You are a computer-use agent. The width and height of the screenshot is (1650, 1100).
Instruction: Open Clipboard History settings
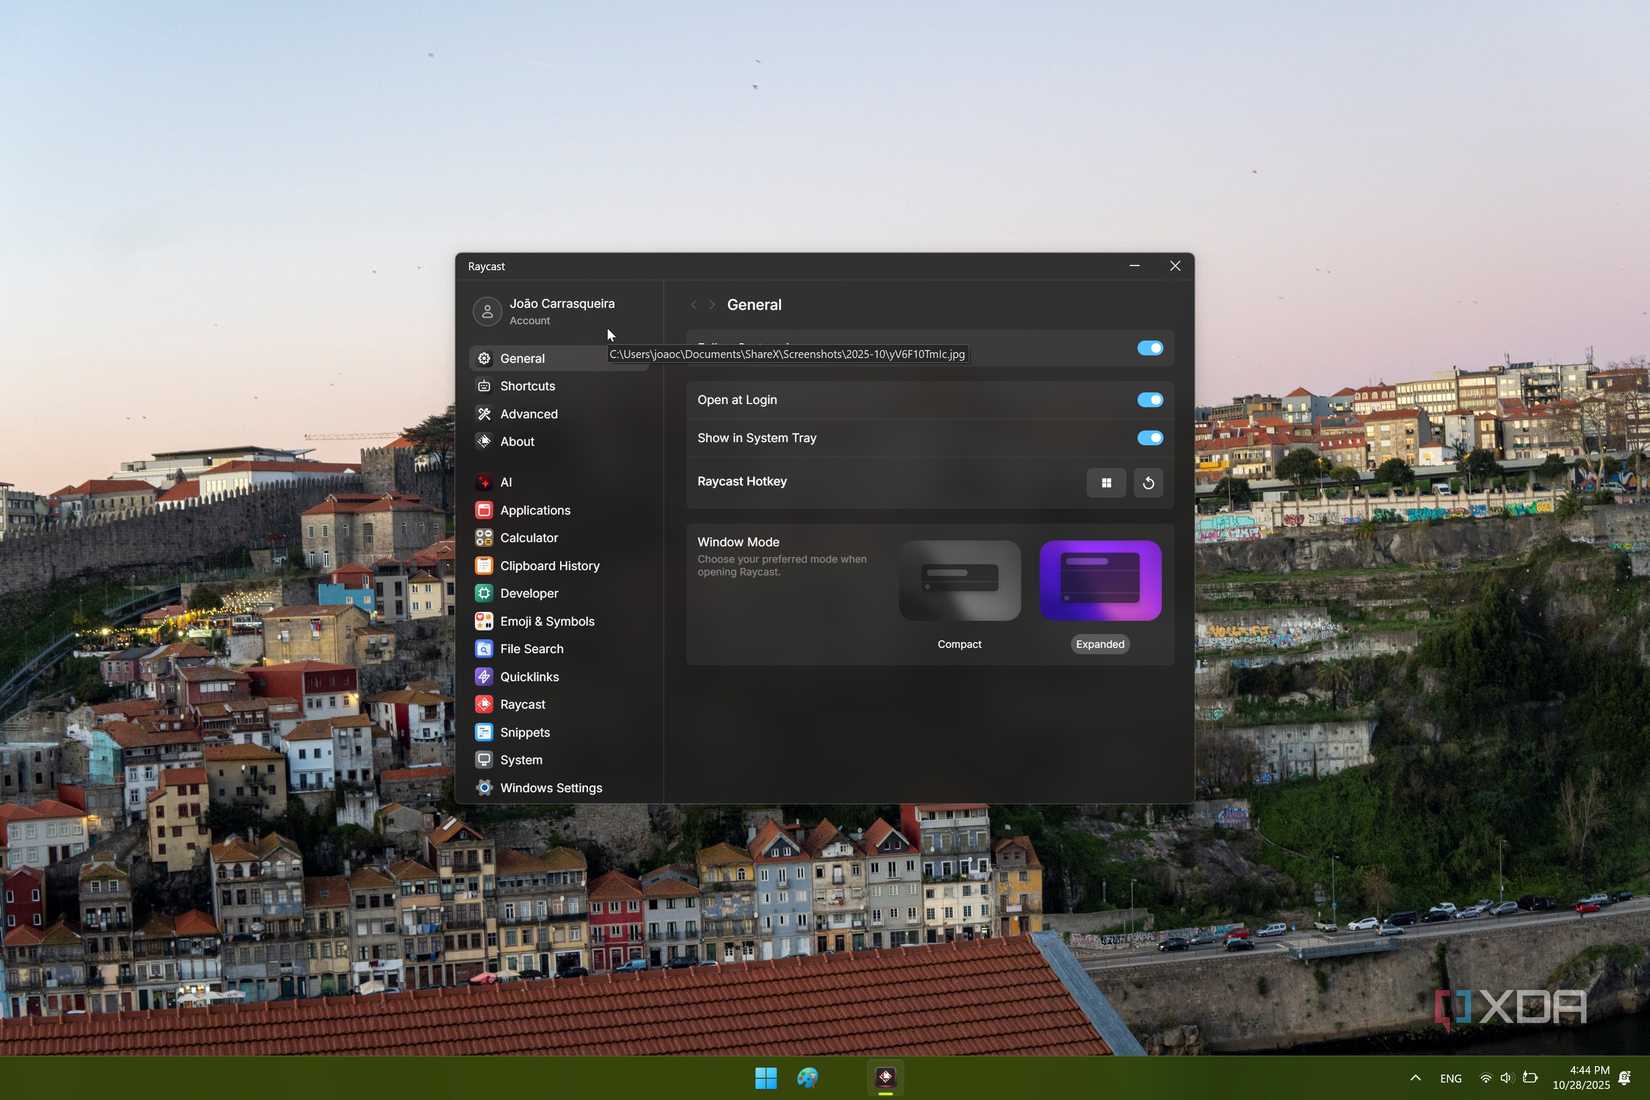pos(558,566)
